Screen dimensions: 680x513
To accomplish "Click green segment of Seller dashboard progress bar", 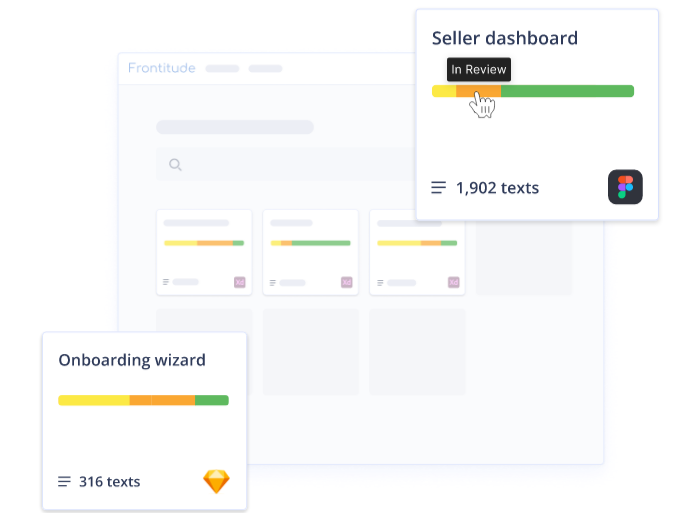I will click(567, 91).
